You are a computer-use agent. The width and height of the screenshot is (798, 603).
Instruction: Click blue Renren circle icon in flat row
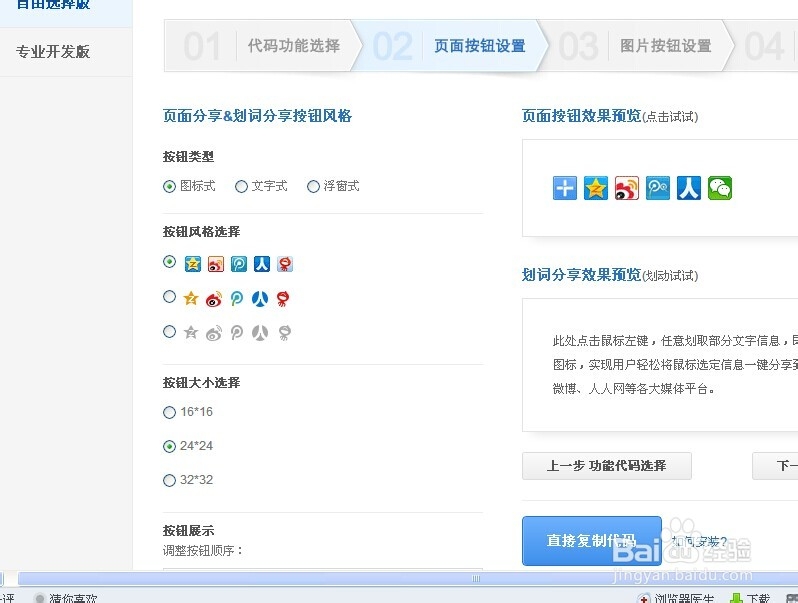(260, 299)
